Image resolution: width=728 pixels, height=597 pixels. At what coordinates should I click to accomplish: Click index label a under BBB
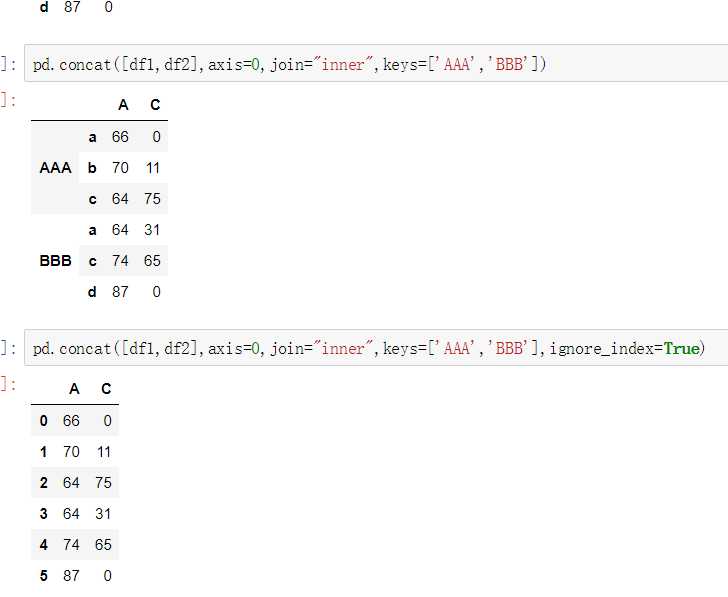click(x=92, y=230)
